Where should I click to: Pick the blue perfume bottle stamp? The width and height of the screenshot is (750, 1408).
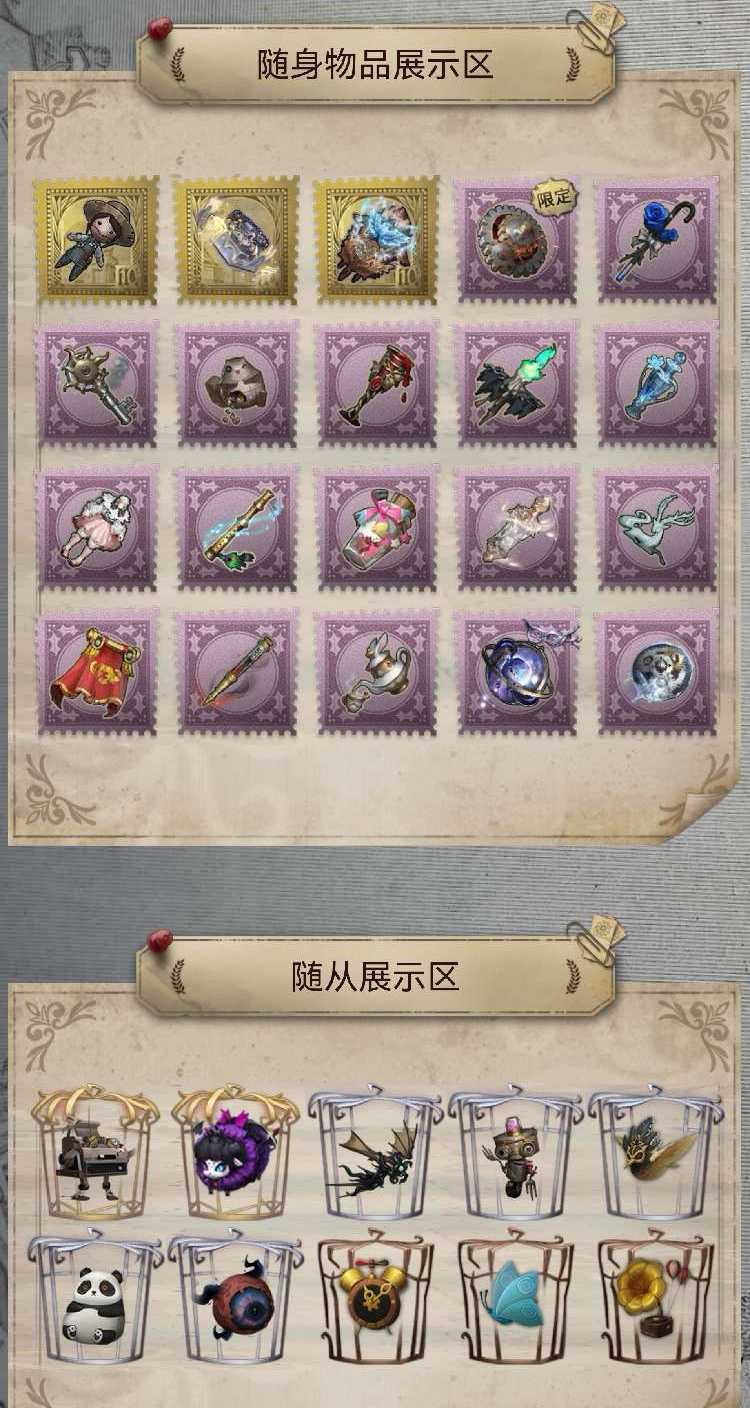(656, 383)
